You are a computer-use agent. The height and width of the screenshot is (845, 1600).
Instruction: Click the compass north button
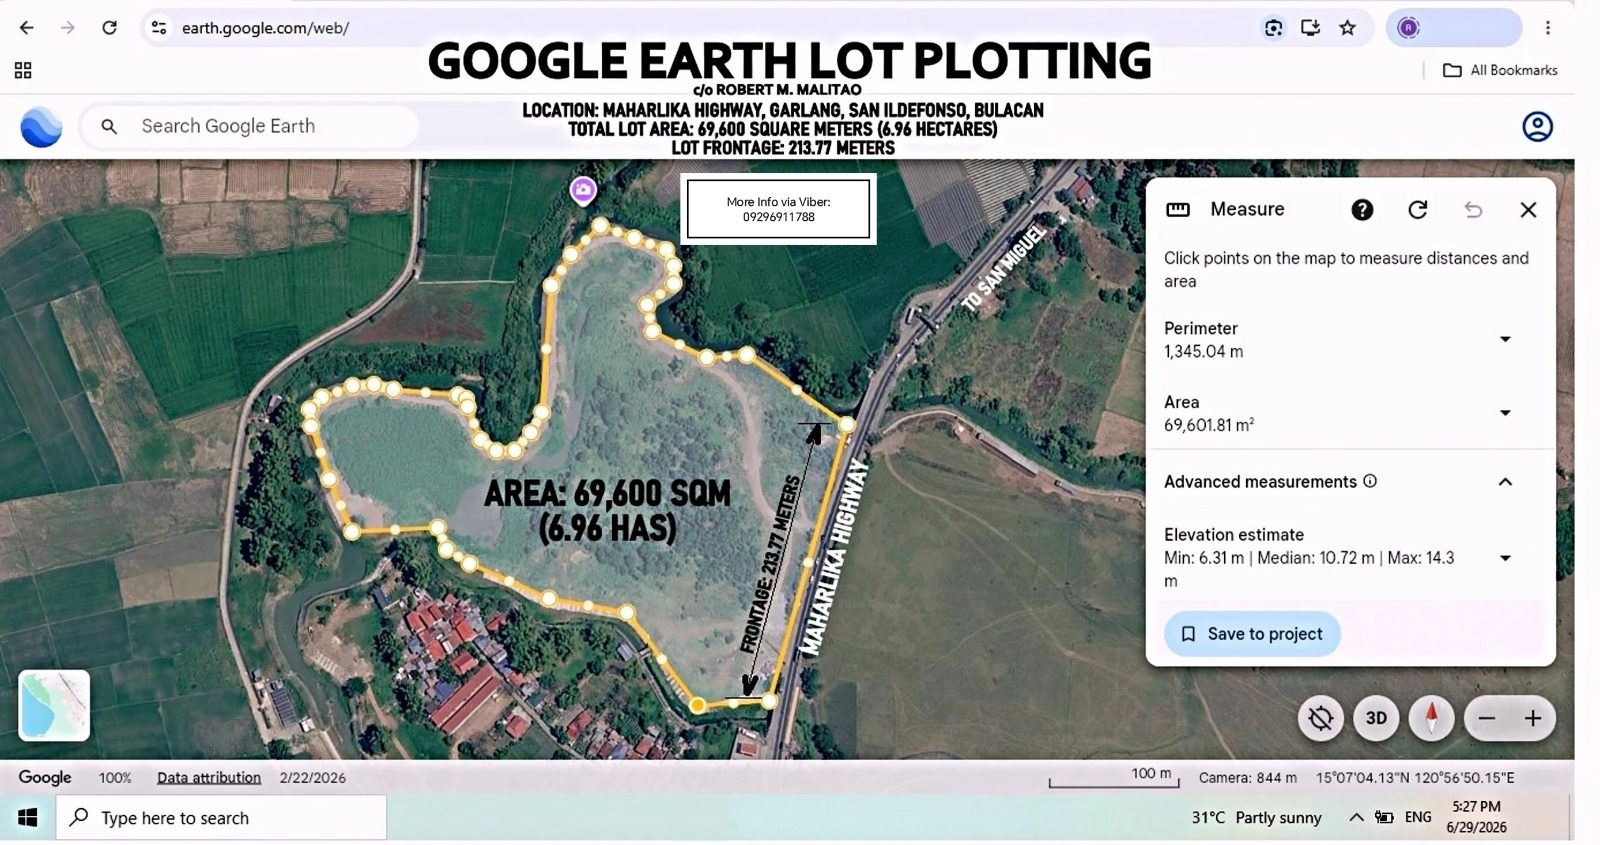click(x=1431, y=718)
